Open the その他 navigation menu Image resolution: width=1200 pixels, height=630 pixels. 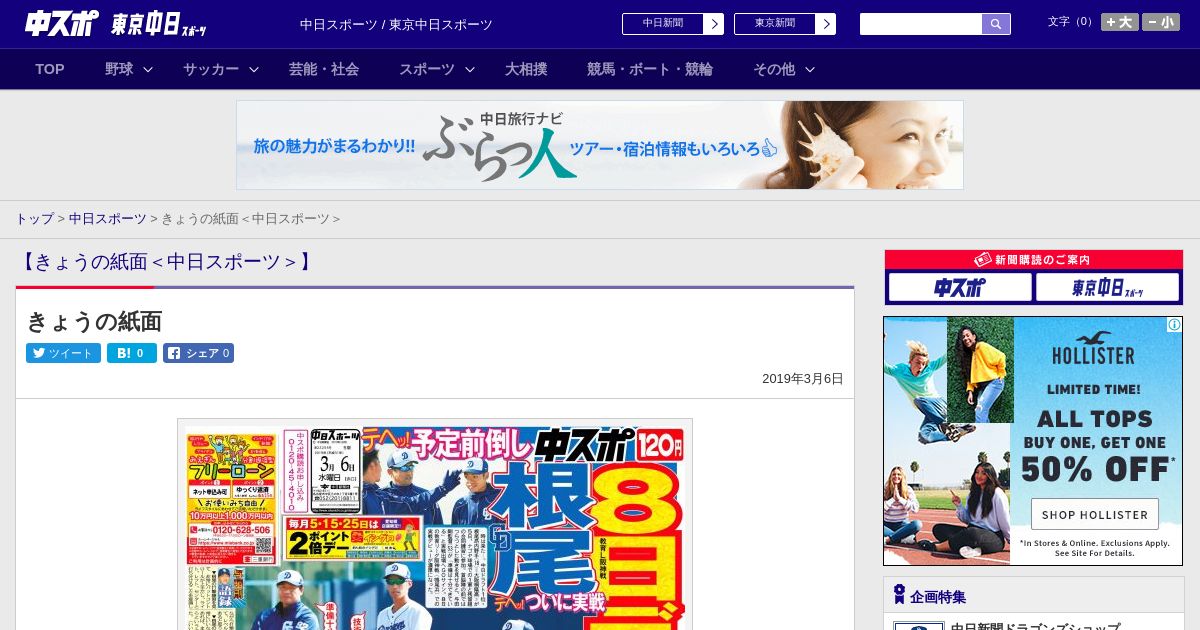pyautogui.click(x=774, y=69)
